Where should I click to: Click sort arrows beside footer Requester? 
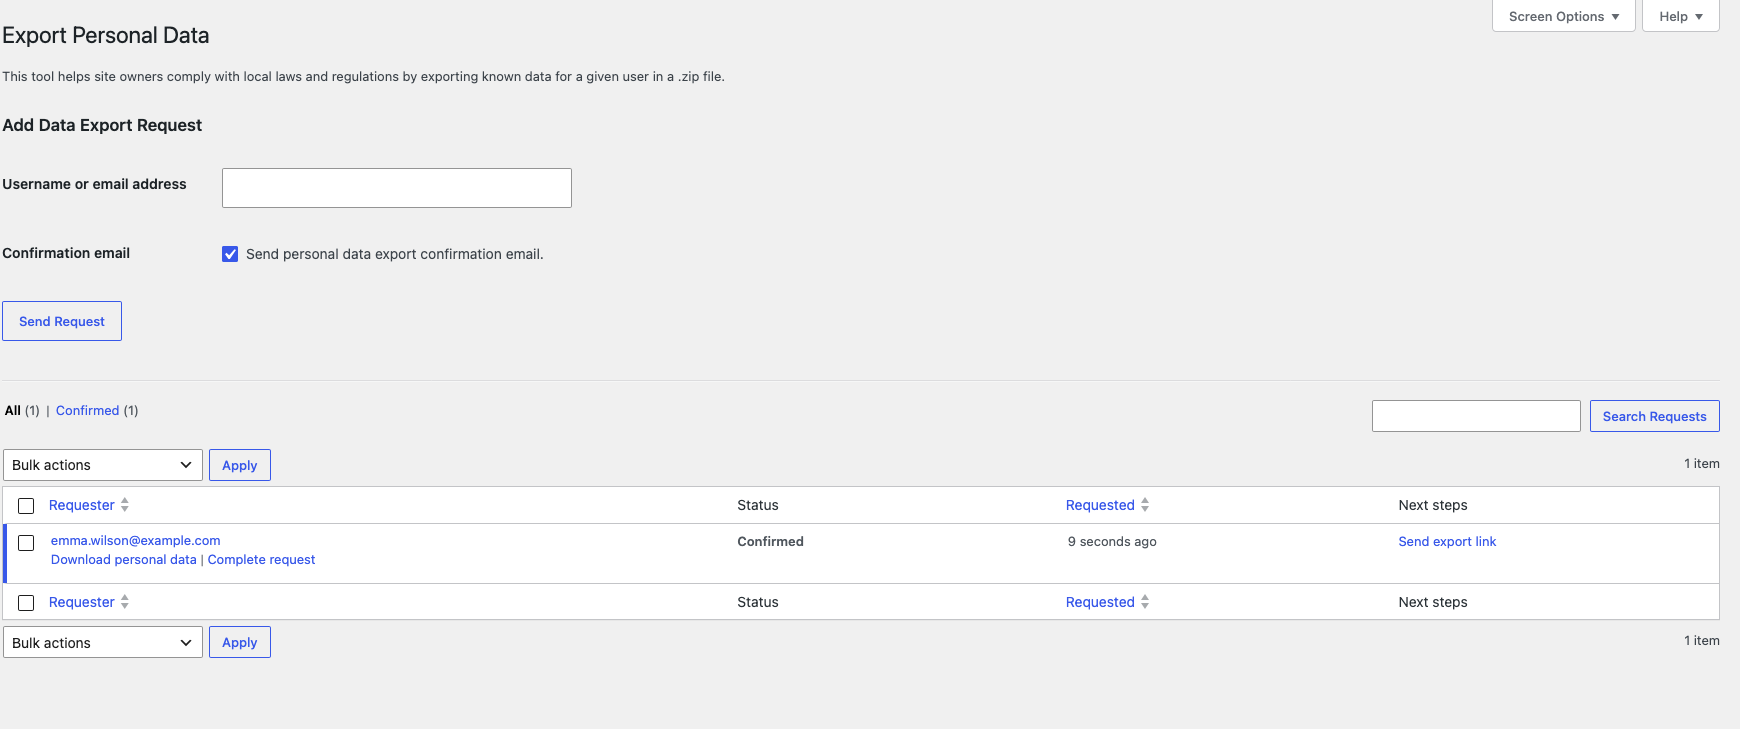click(125, 602)
